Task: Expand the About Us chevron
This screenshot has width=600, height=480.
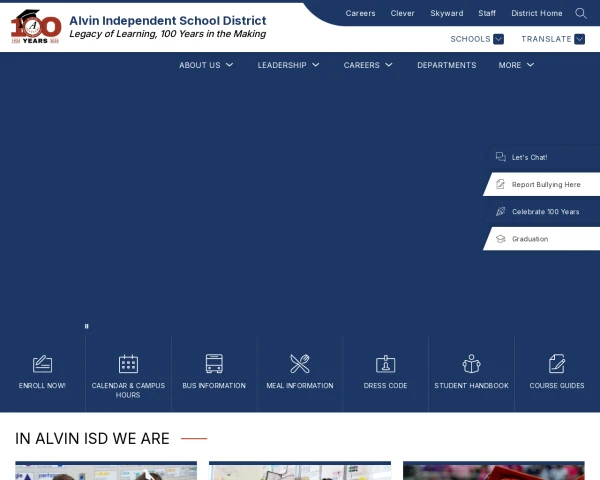Action: pos(229,65)
